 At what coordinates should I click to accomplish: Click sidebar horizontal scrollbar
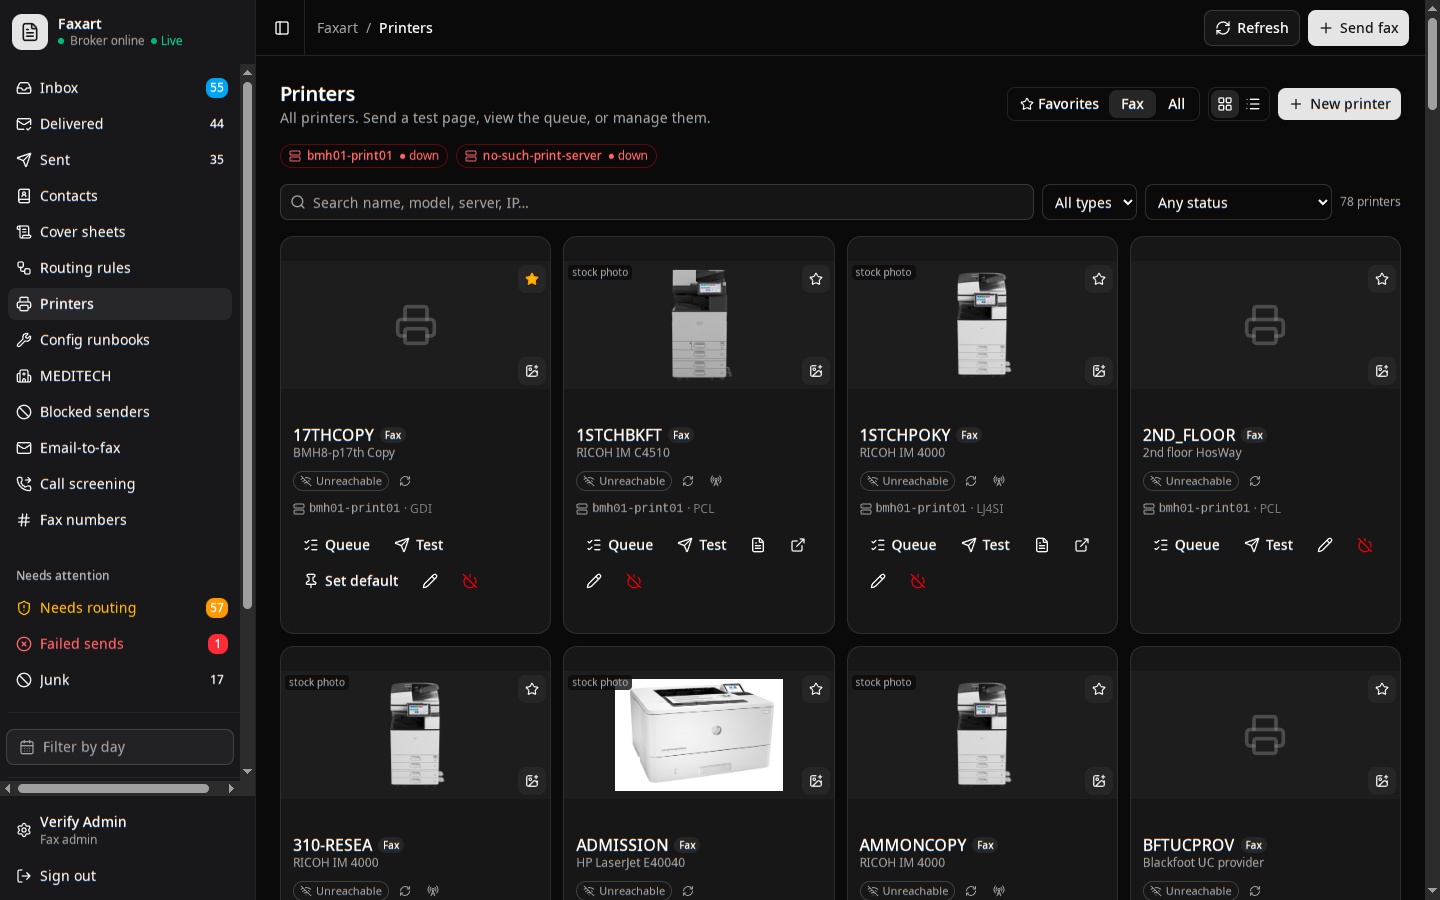pos(114,789)
